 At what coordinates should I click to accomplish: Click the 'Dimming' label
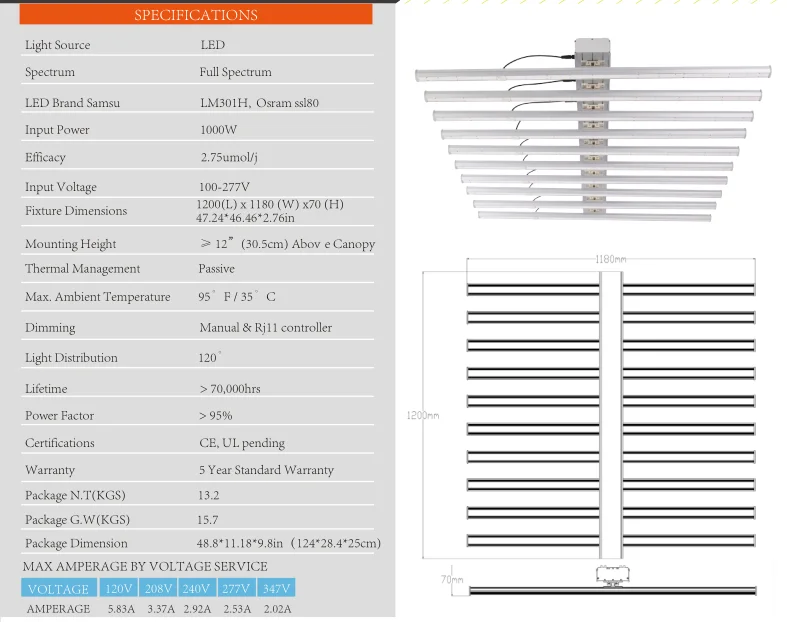(50, 328)
